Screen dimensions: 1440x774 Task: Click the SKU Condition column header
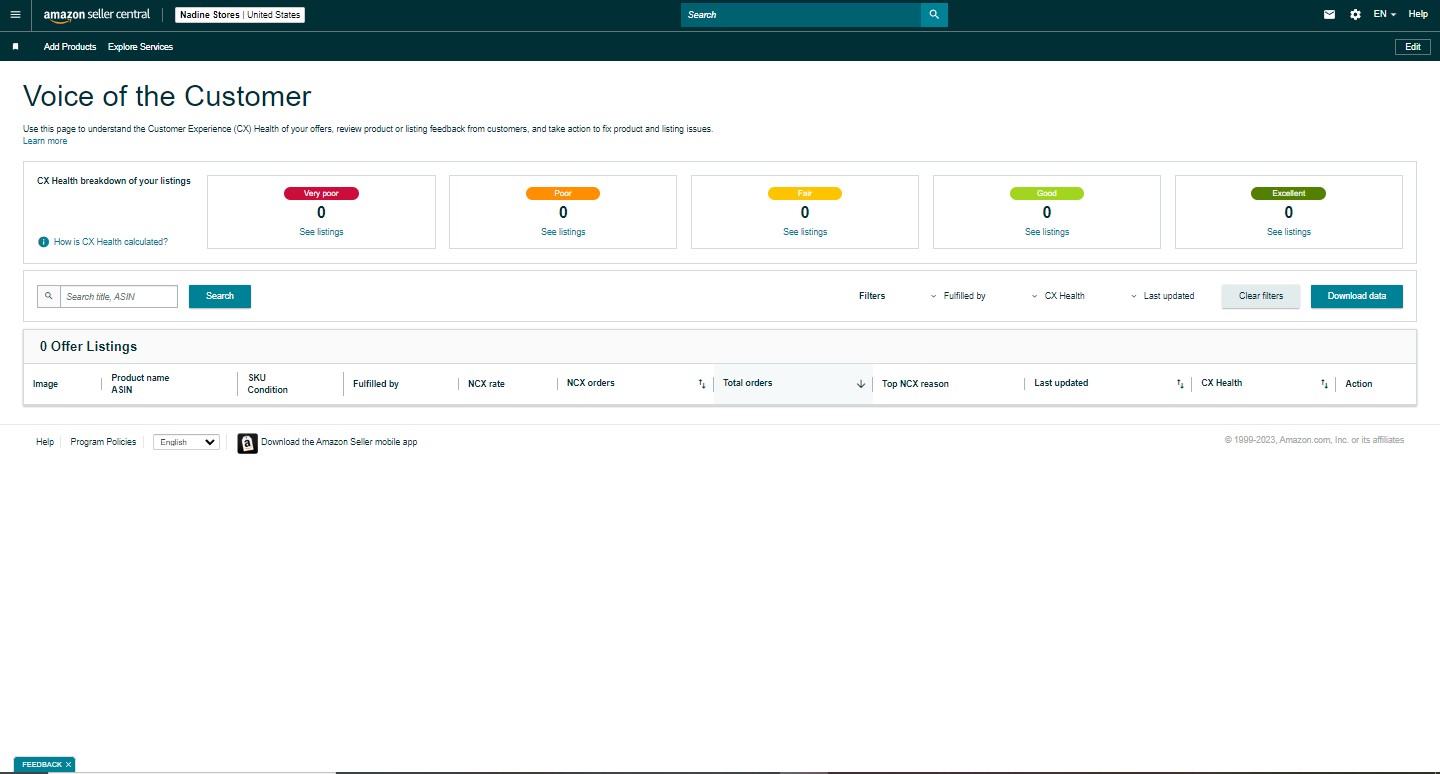[x=268, y=384]
